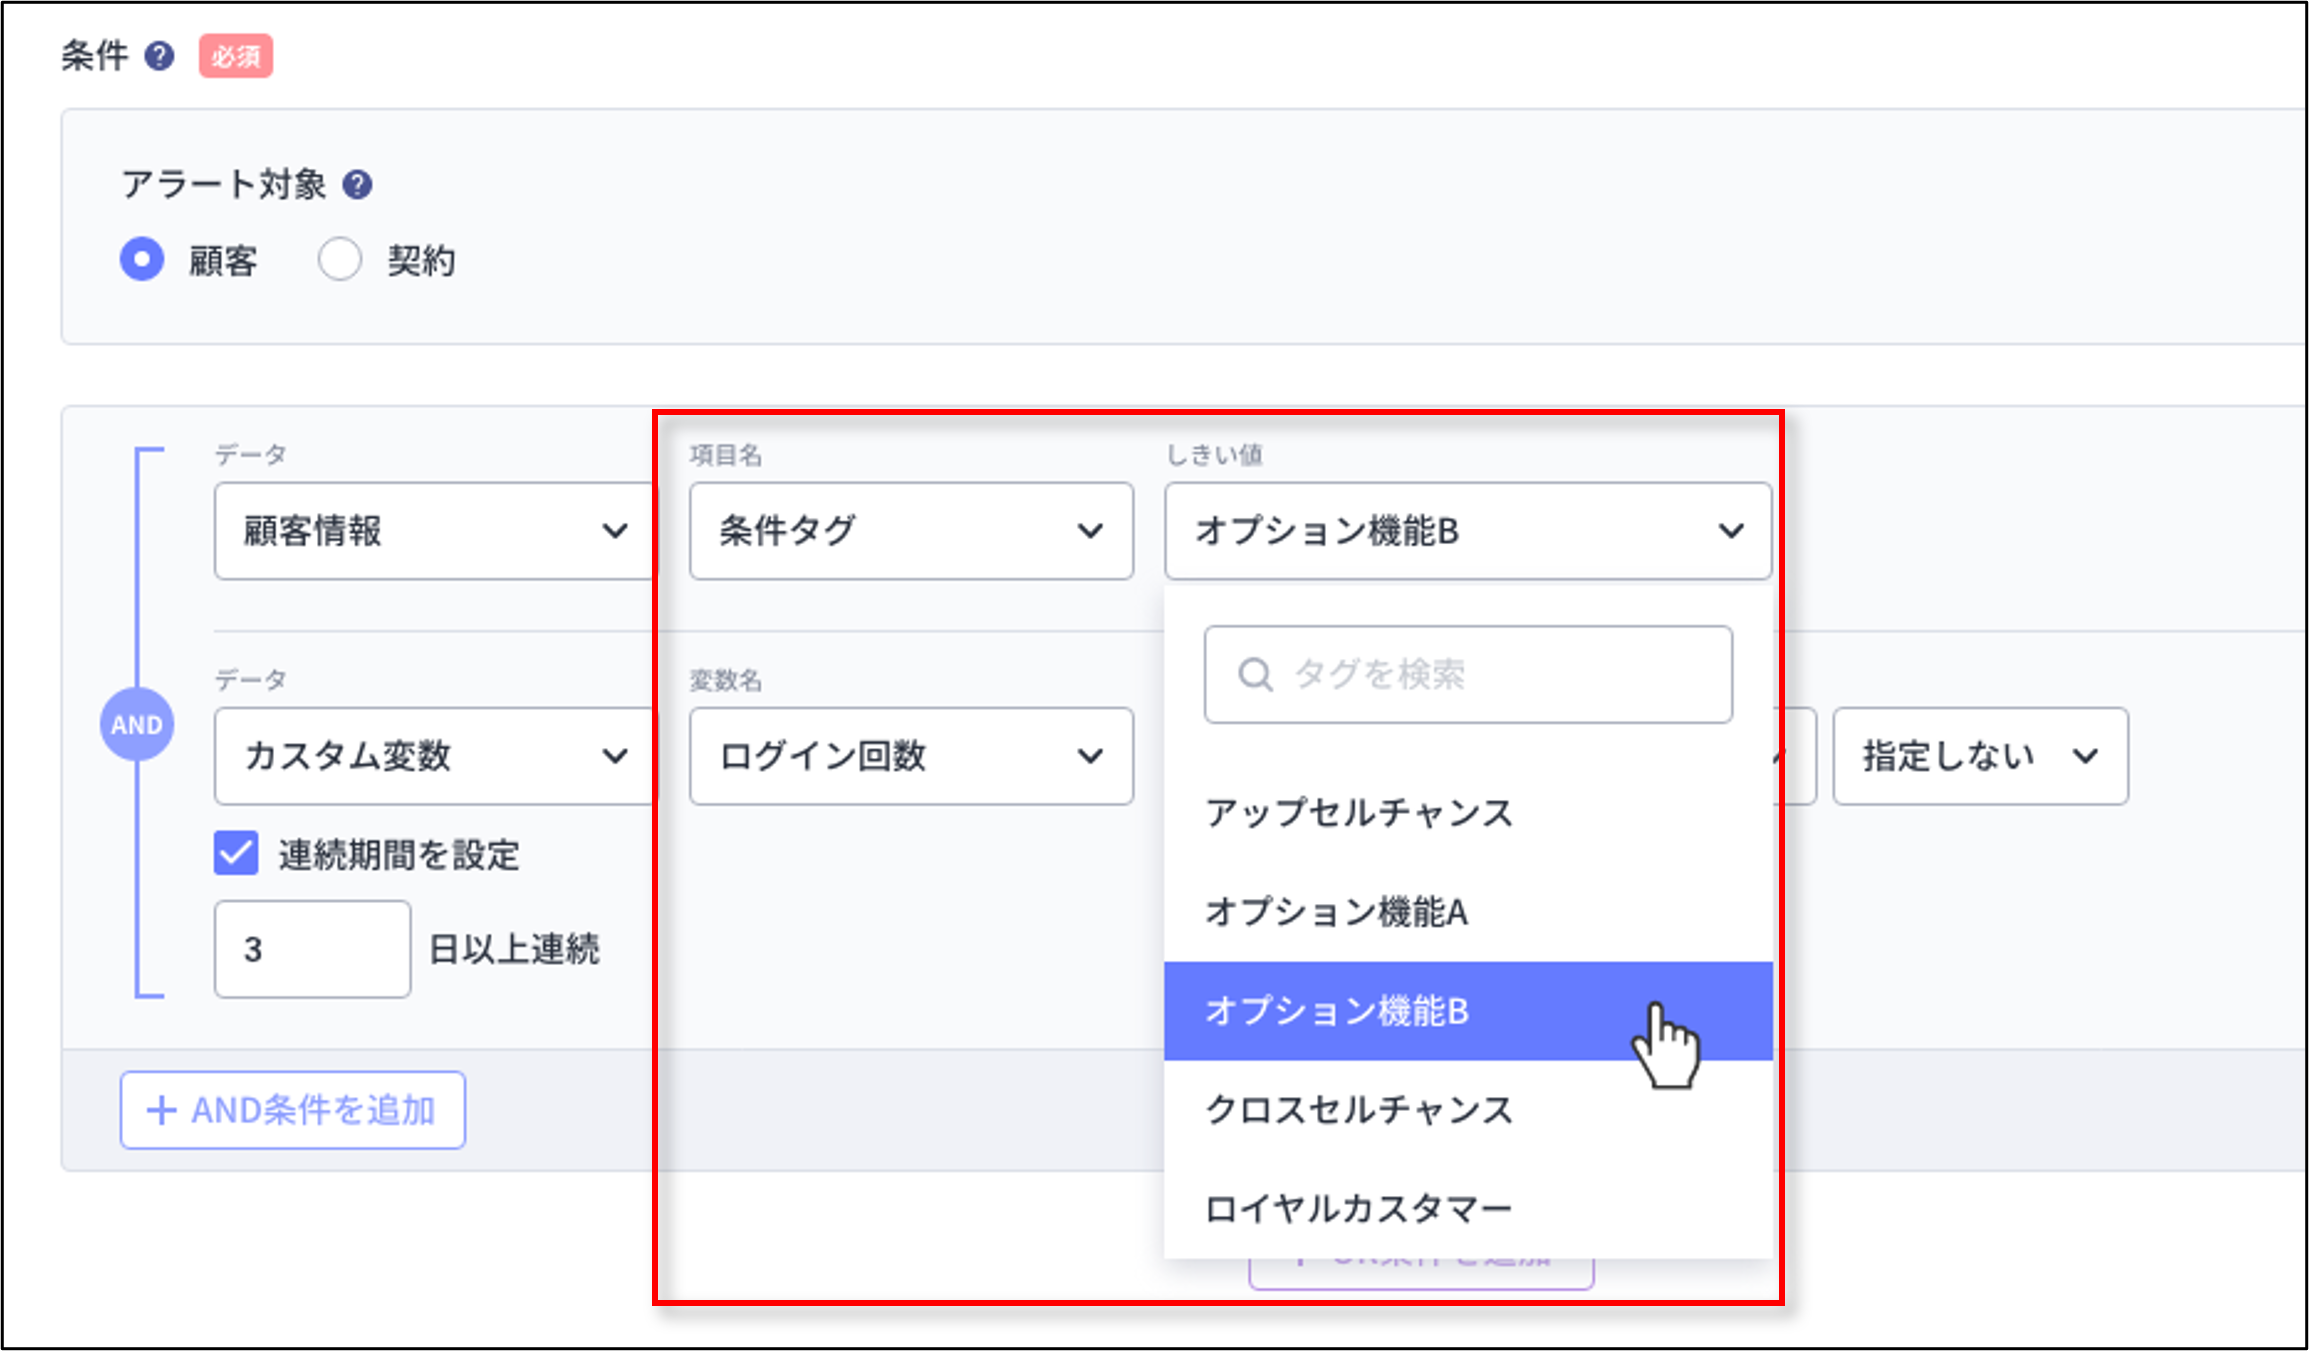The height and width of the screenshot is (1351, 2309).
Task: Open the 指定しない dropdown
Action: 1980,757
